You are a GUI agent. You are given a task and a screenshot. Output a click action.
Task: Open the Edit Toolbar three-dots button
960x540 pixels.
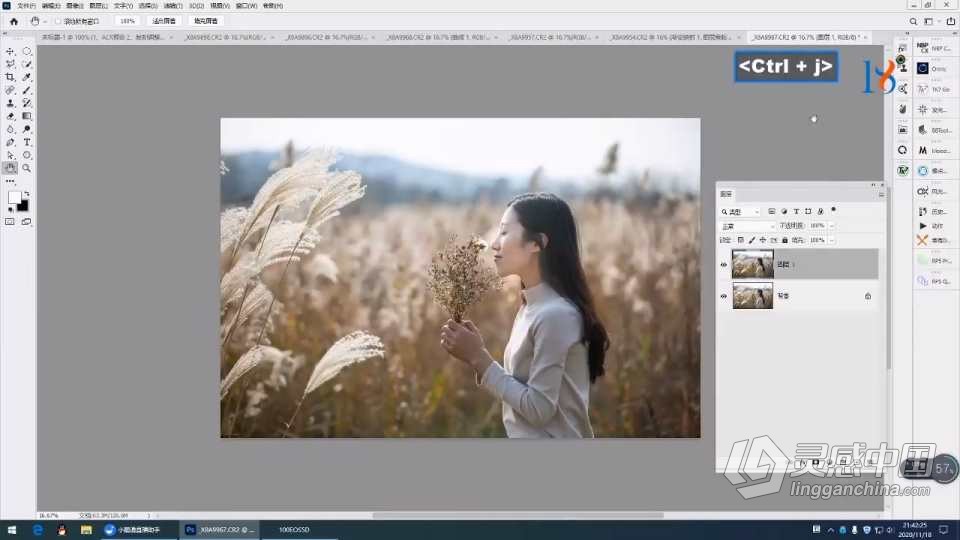click(x=10, y=181)
